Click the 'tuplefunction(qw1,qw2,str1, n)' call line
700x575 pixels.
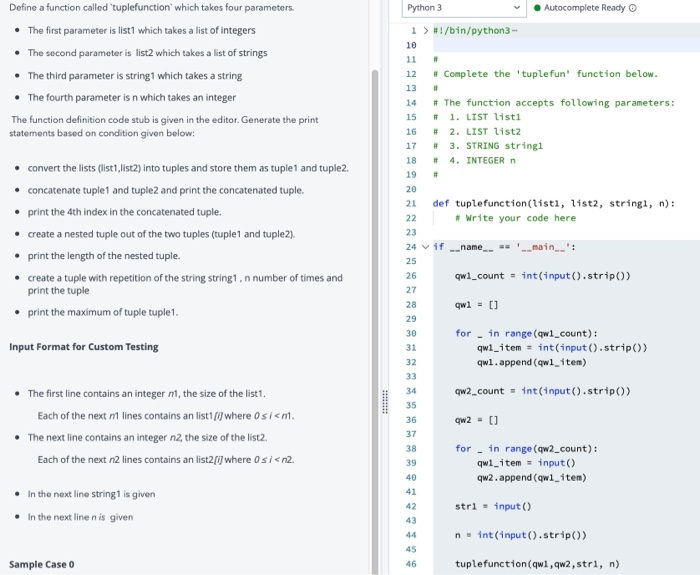pyautogui.click(x=537, y=564)
